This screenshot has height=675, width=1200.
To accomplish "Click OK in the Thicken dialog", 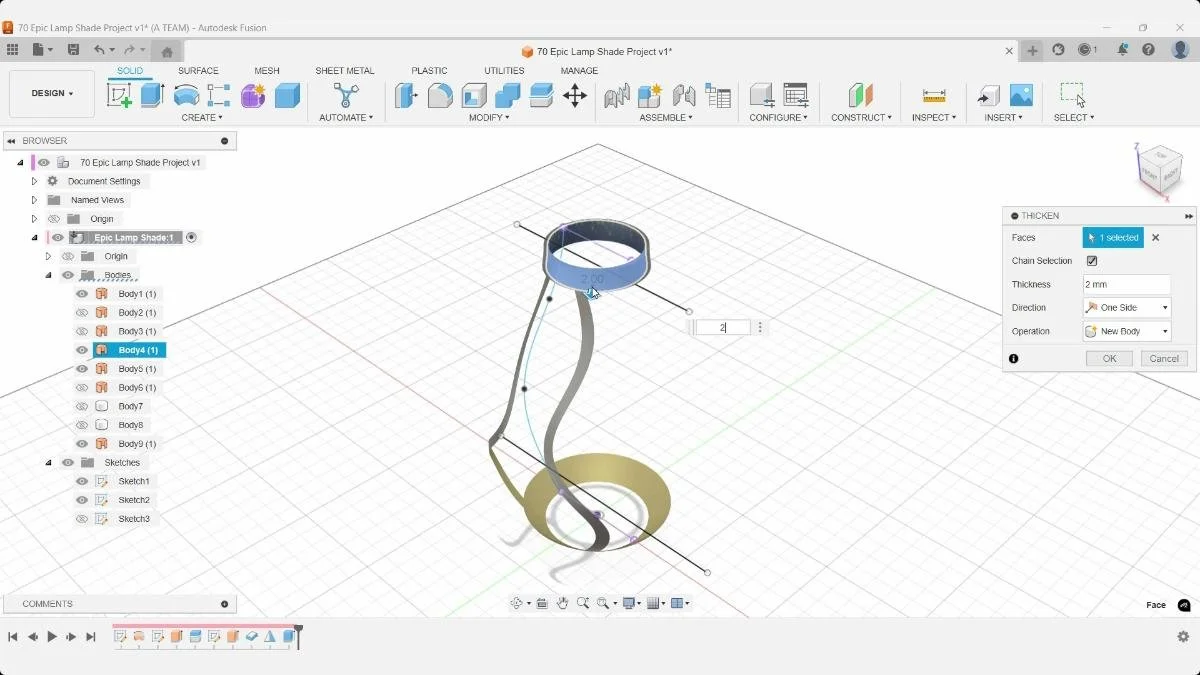I will tap(1109, 358).
